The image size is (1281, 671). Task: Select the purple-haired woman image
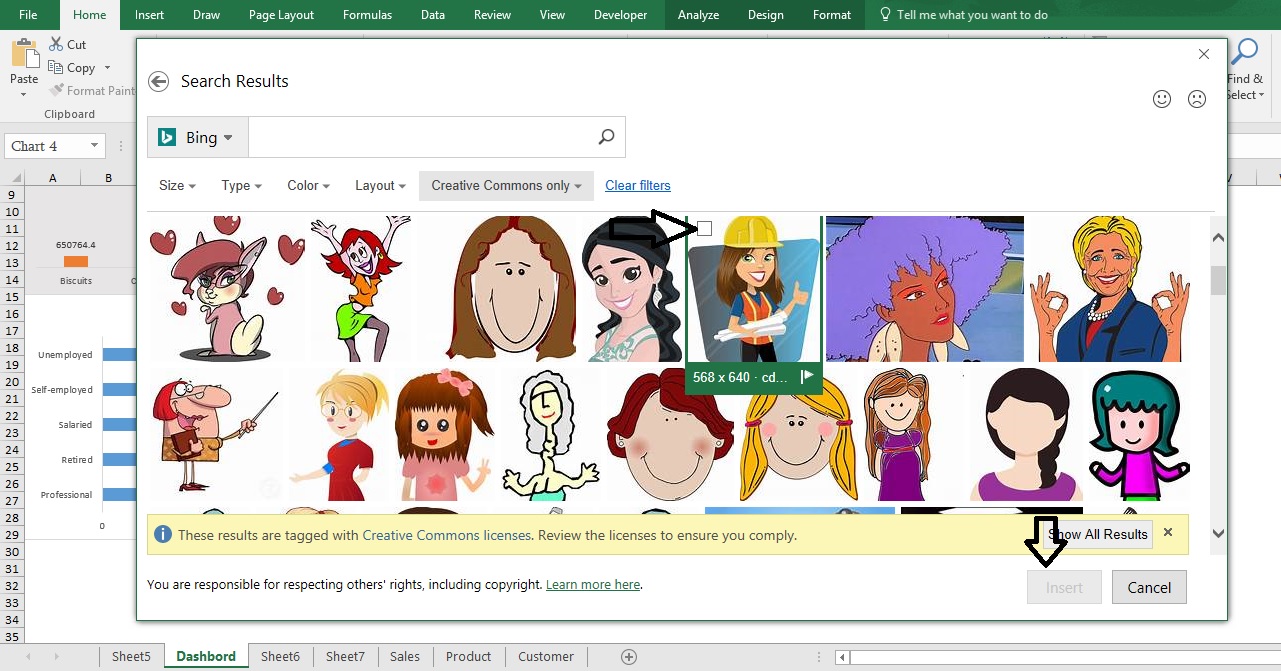pos(925,289)
